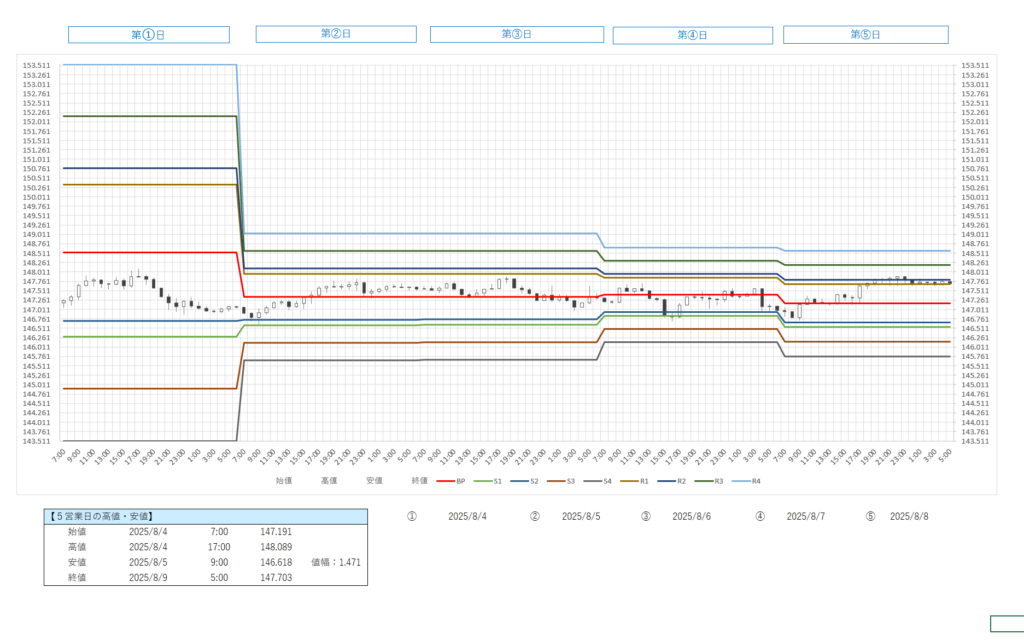Image resolution: width=1024 pixels, height=640 pixels.
Task: Click the 終値 legend label
Action: point(419,481)
